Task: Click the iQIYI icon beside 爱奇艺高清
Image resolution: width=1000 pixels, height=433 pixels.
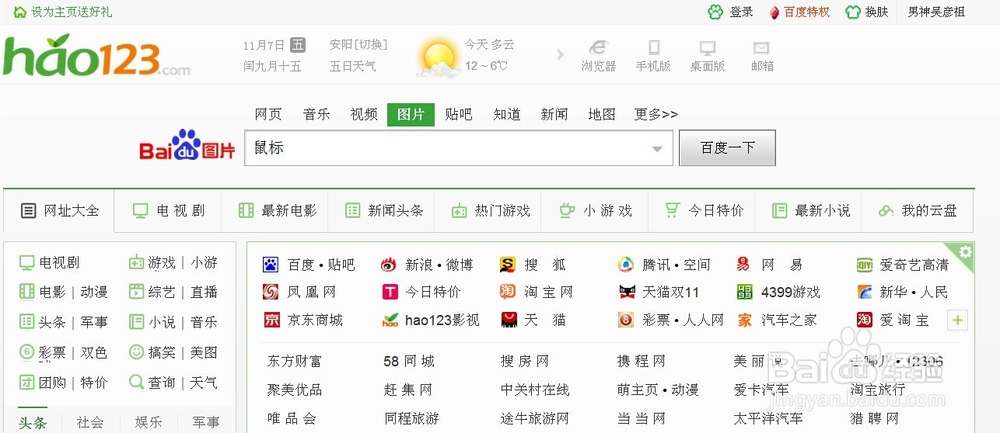Action: point(864,265)
